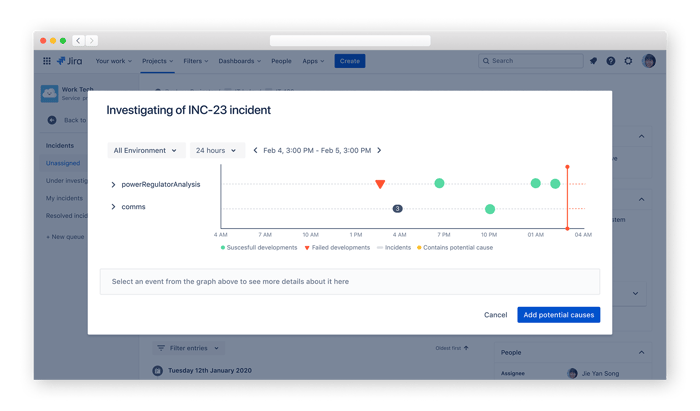Open the settings gear icon
Screen dimensions: 700x411
point(628,61)
